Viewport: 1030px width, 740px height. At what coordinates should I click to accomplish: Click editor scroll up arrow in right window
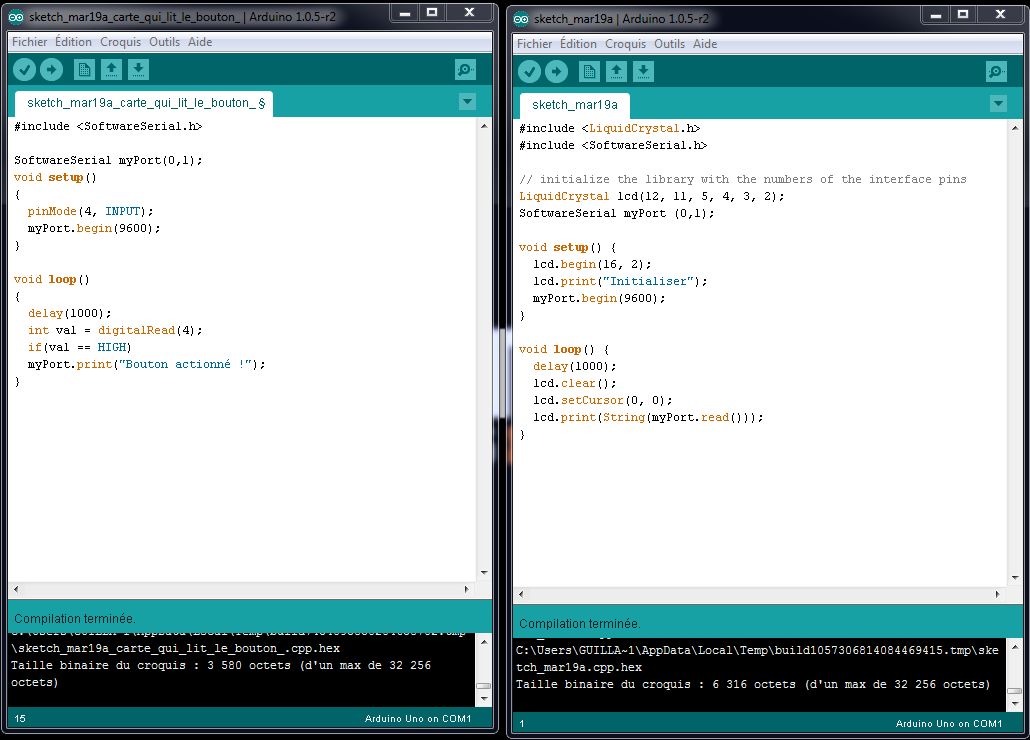click(1015, 127)
